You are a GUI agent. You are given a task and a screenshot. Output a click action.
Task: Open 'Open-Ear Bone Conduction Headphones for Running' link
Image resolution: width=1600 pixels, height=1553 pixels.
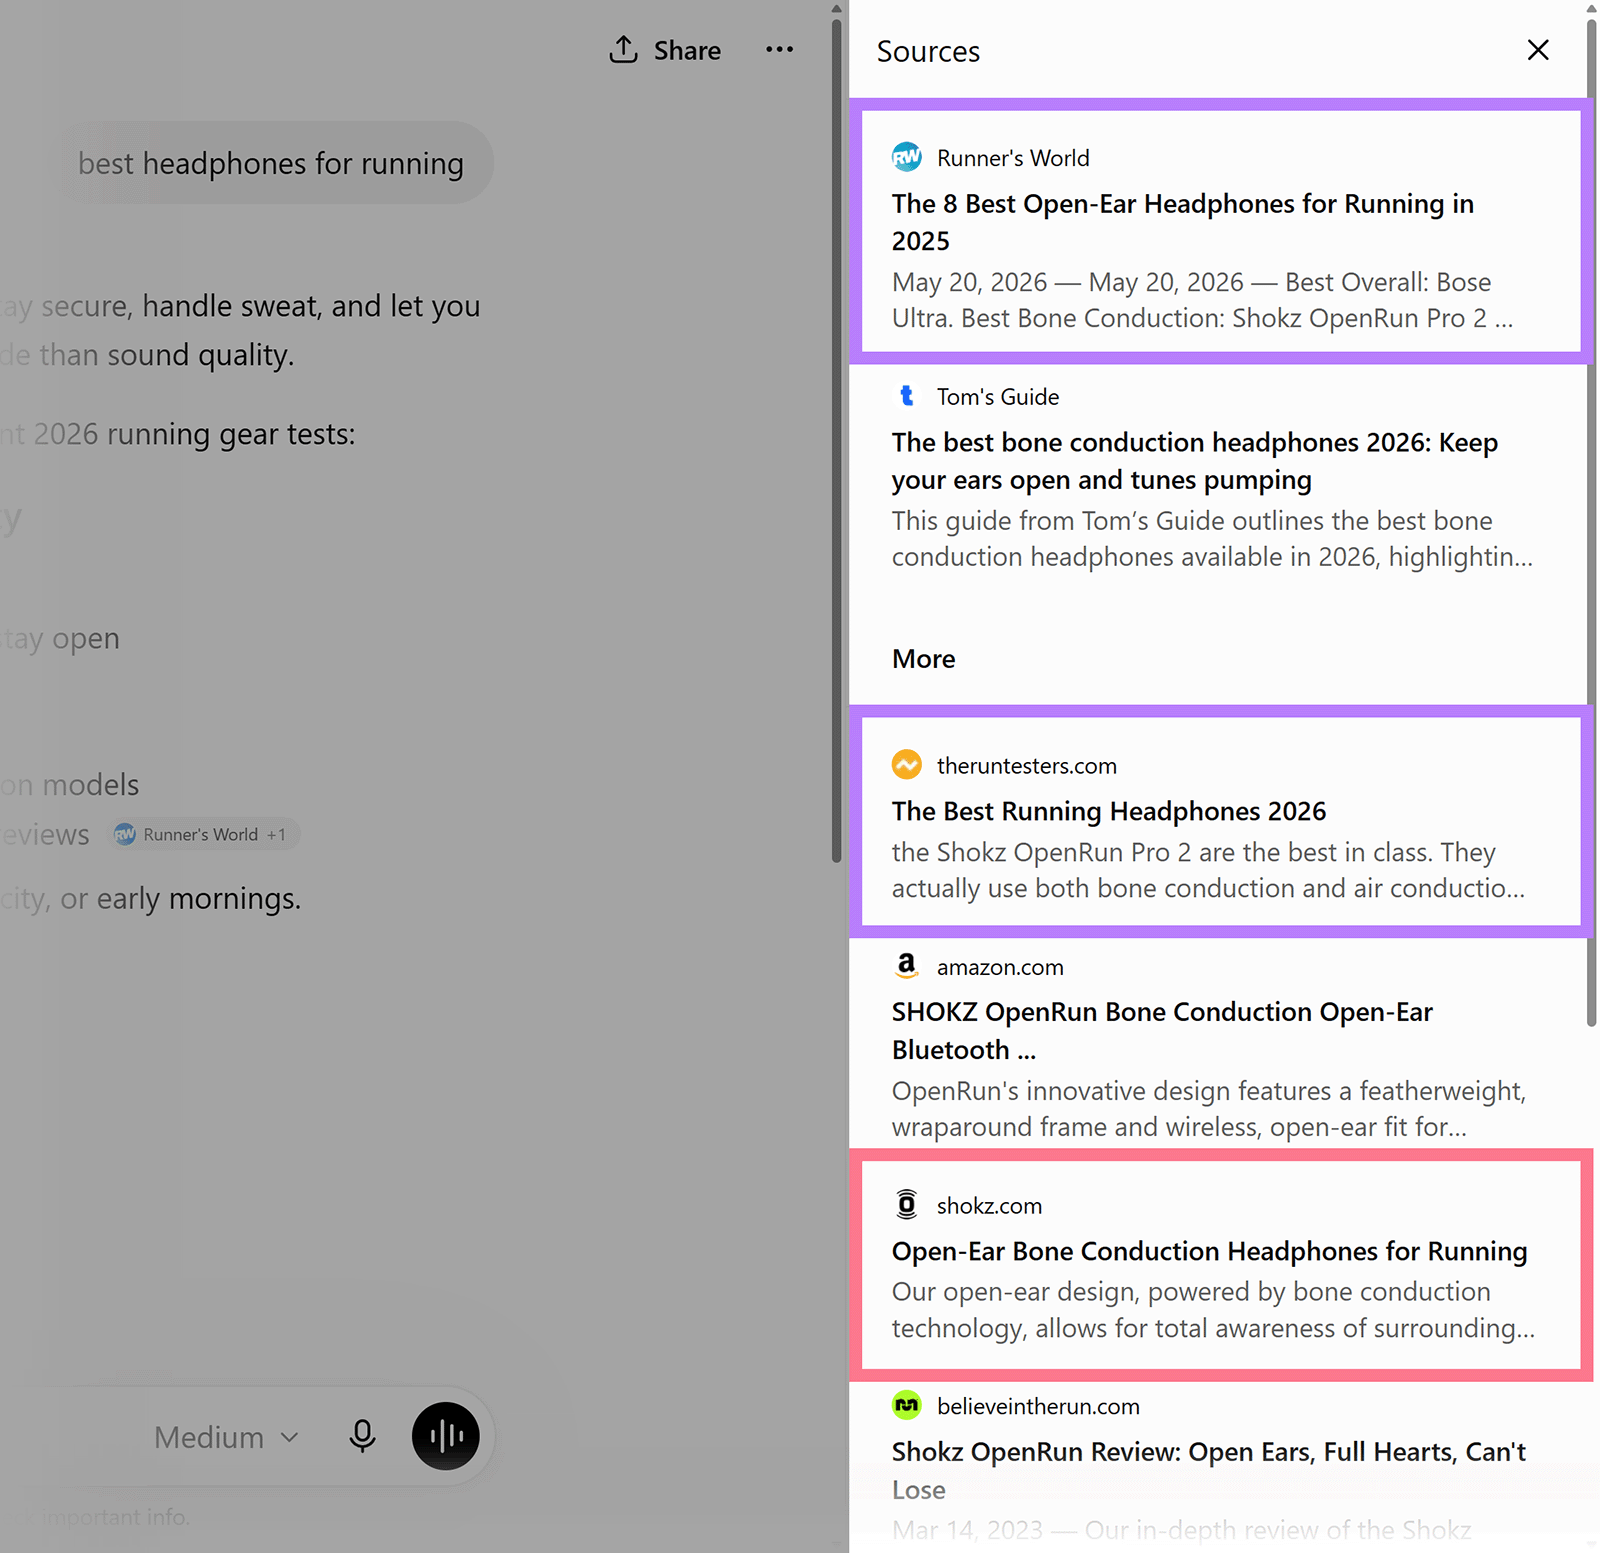(1210, 1251)
